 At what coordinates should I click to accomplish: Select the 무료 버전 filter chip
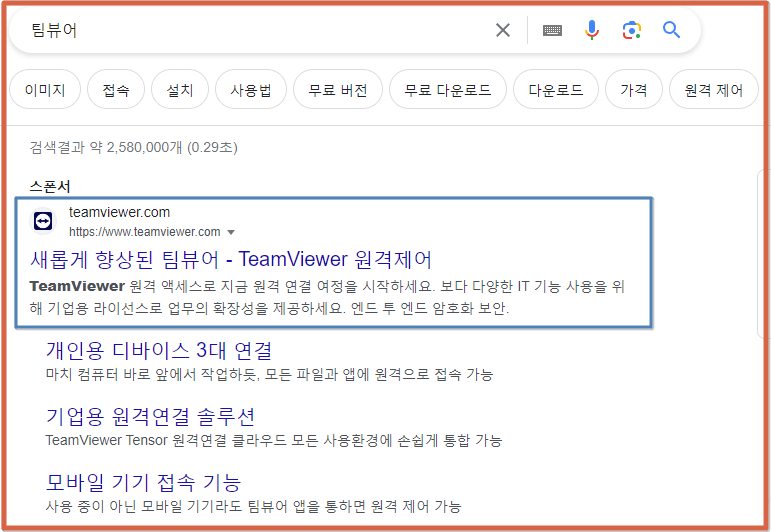coord(338,89)
